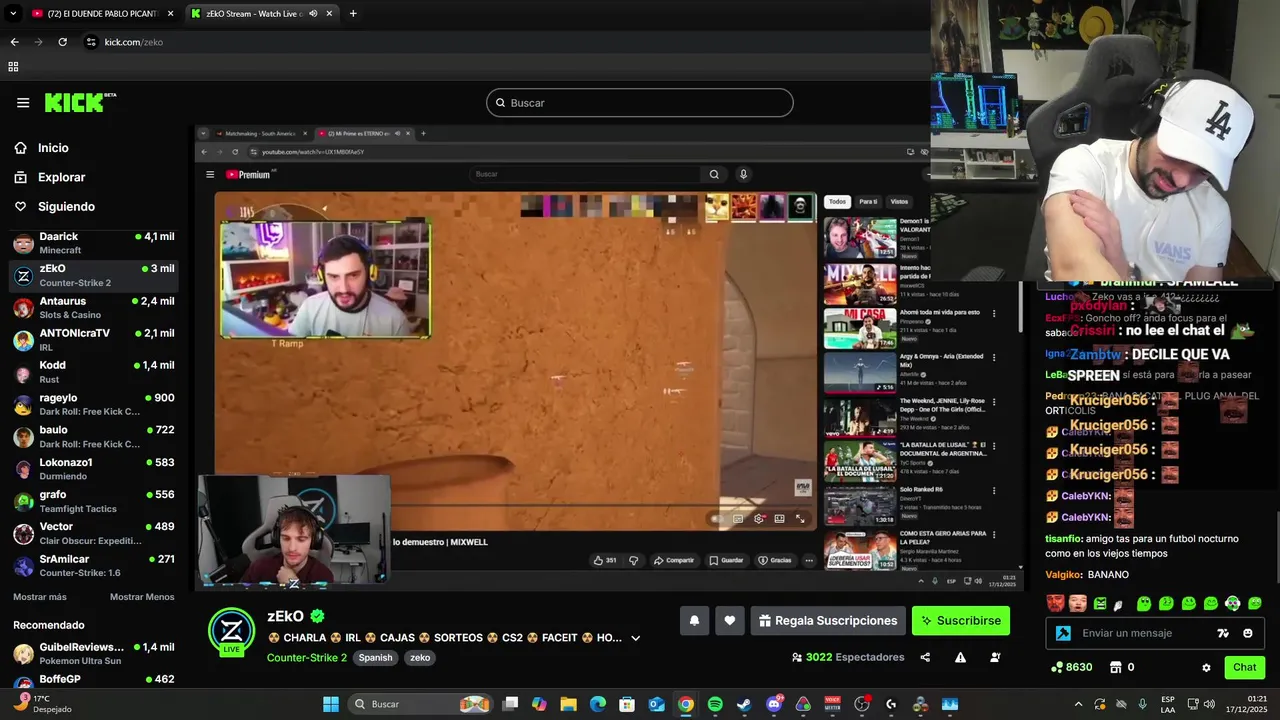The image size is (1280, 720).
Task: Open recommended channel BoffeGP
Action: (93, 681)
